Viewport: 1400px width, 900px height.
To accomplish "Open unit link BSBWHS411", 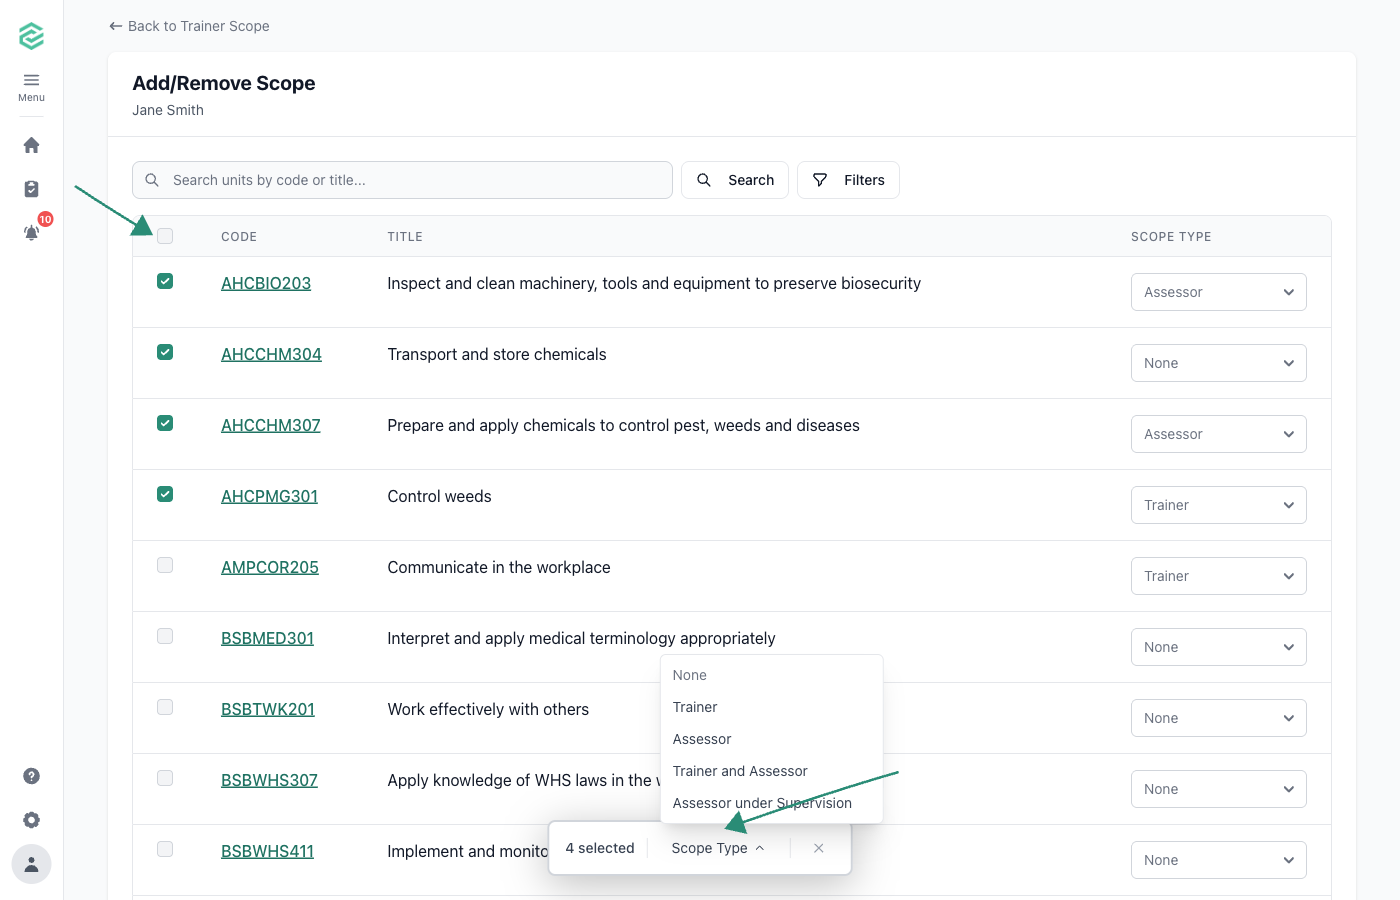I will tap(267, 851).
